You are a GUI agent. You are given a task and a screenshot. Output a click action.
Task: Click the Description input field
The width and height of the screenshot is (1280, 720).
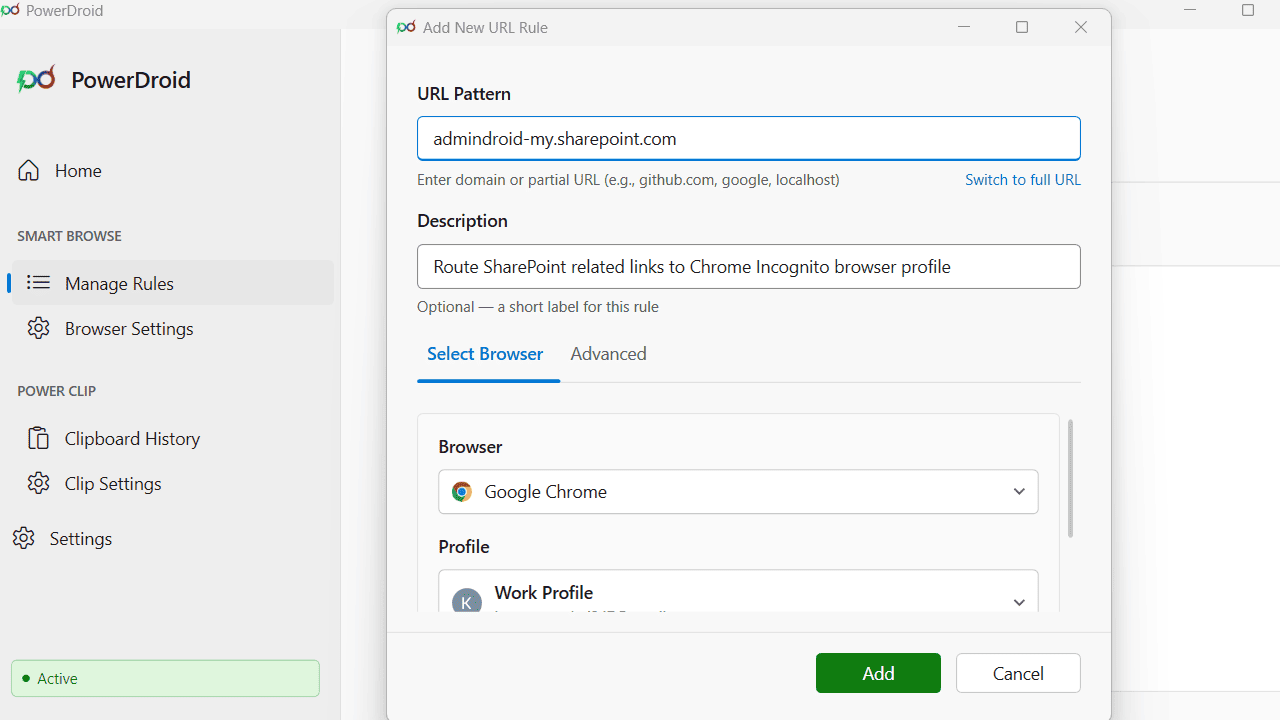[749, 267]
